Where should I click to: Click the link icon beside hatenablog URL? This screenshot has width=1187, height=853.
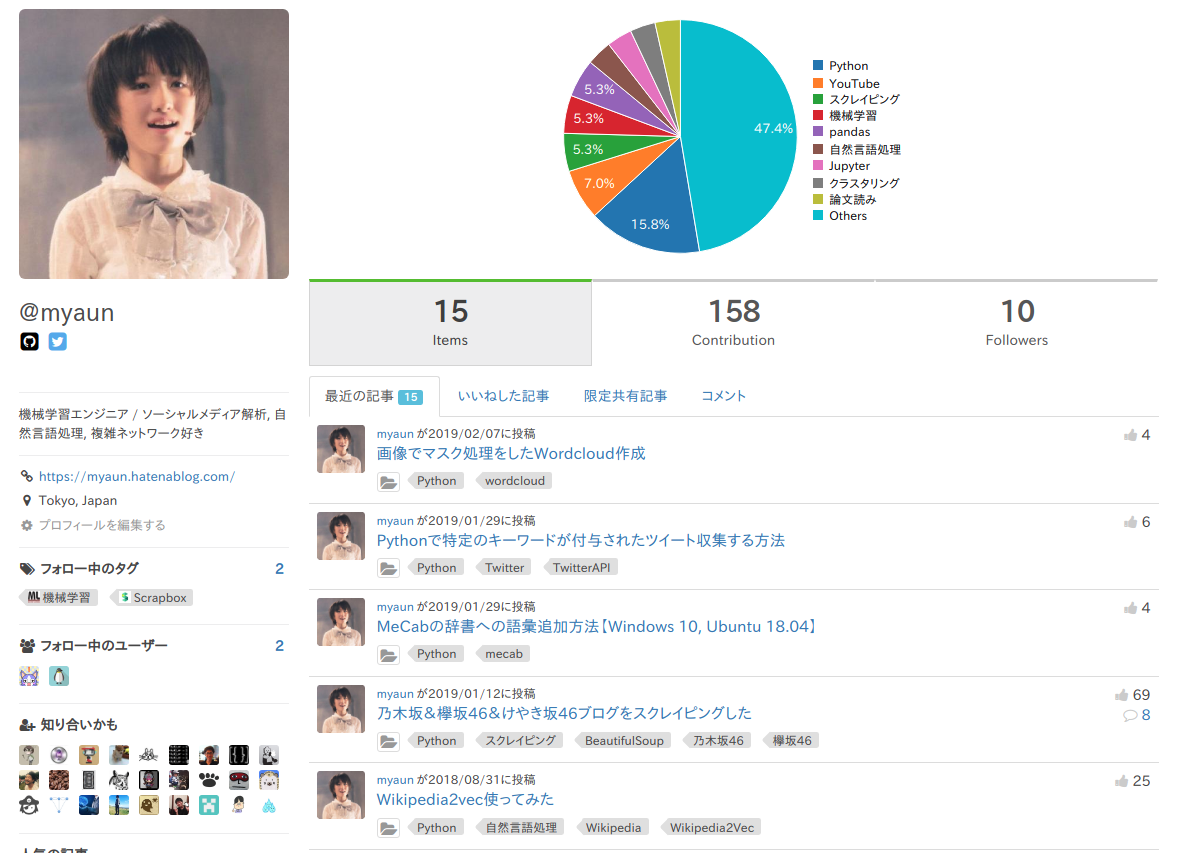click(26, 476)
